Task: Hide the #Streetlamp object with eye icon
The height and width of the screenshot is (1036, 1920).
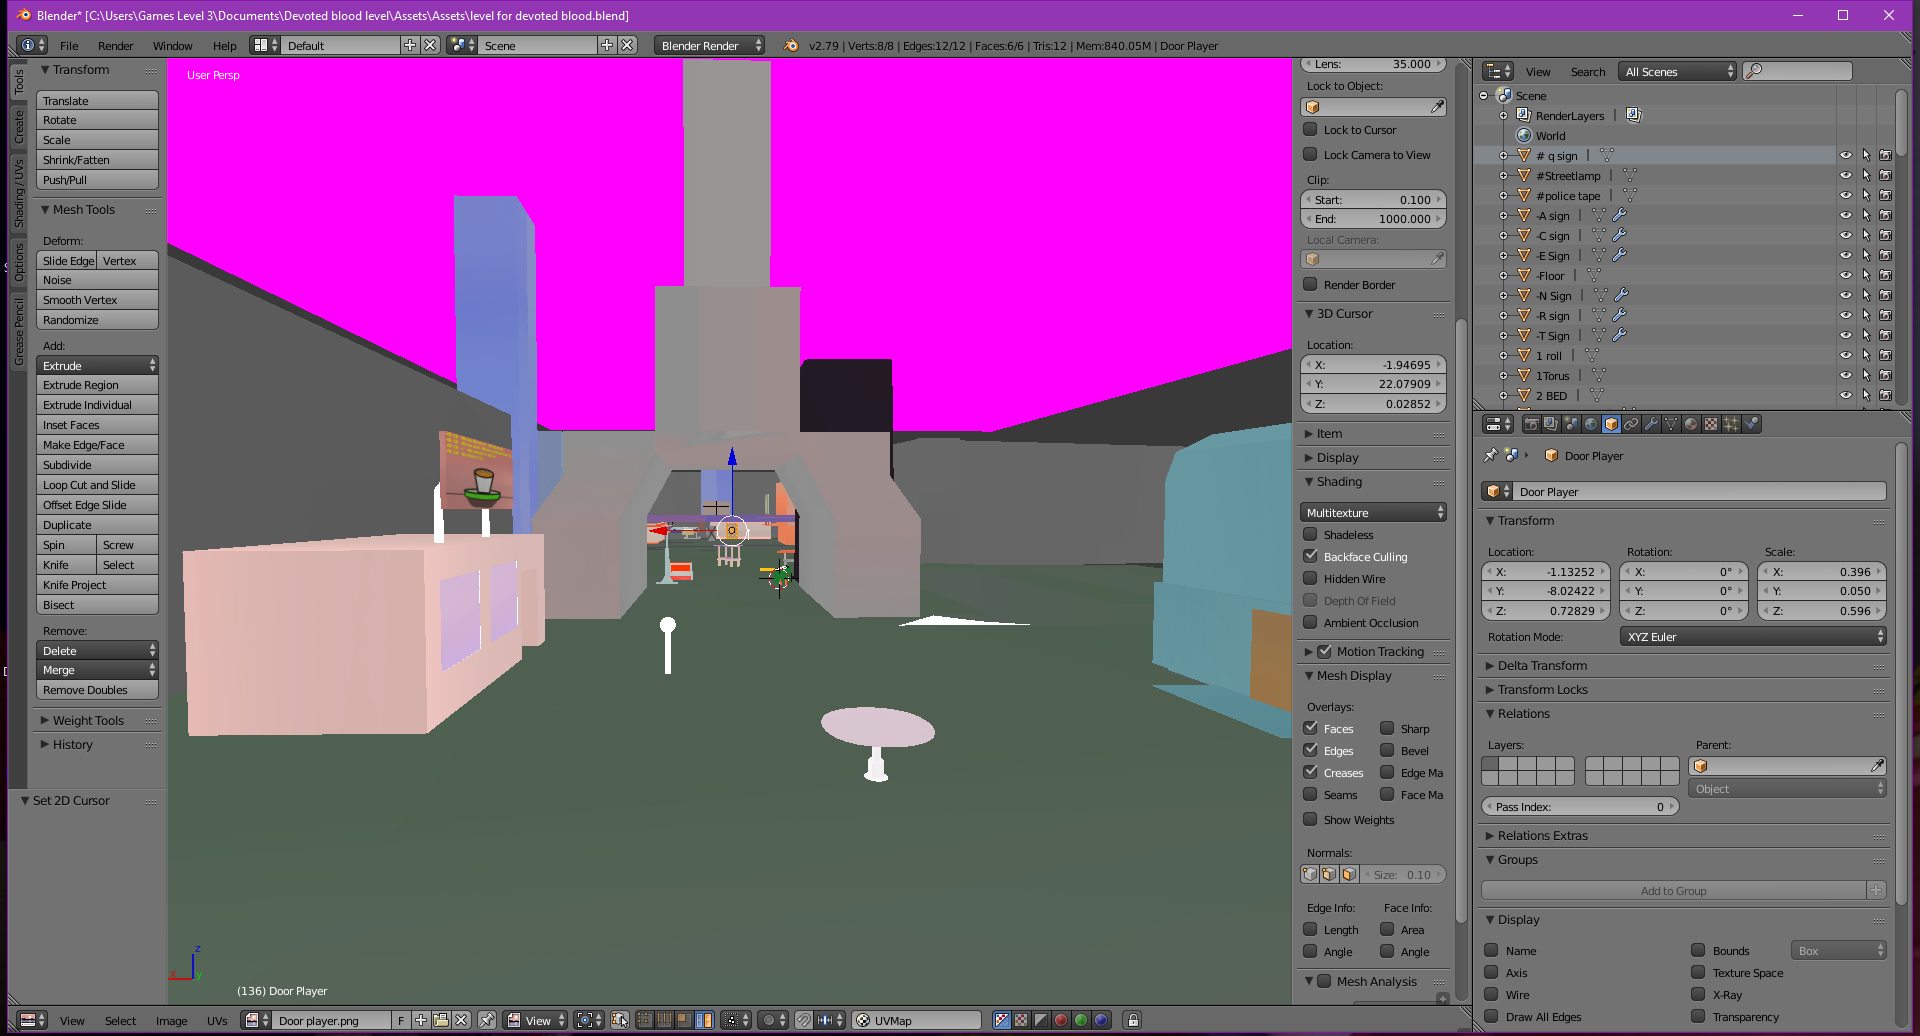Action: pos(1845,176)
